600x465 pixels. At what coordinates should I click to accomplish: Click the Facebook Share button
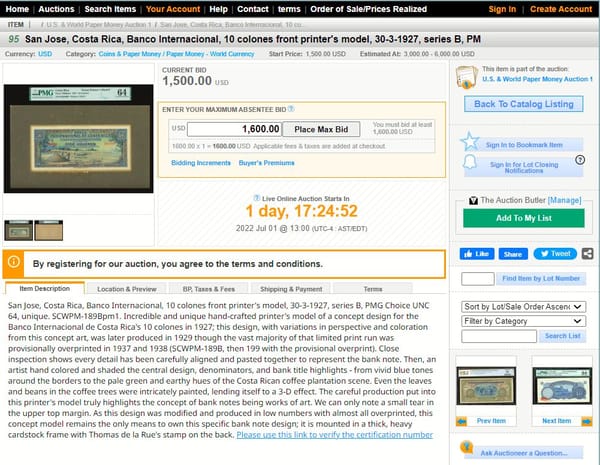(x=513, y=254)
